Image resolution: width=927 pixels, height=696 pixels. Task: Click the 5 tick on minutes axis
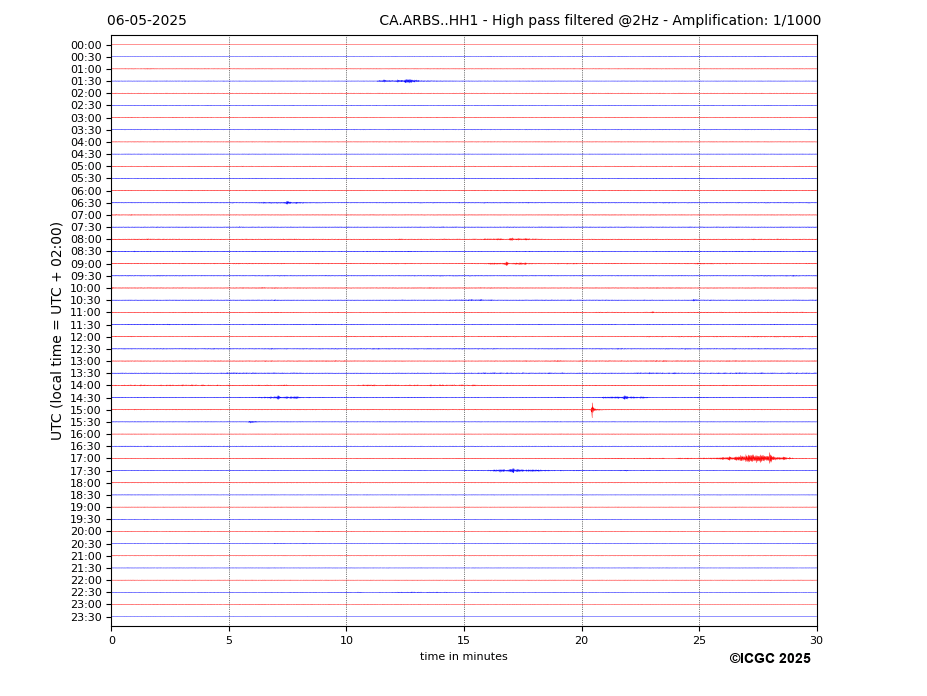(229, 640)
